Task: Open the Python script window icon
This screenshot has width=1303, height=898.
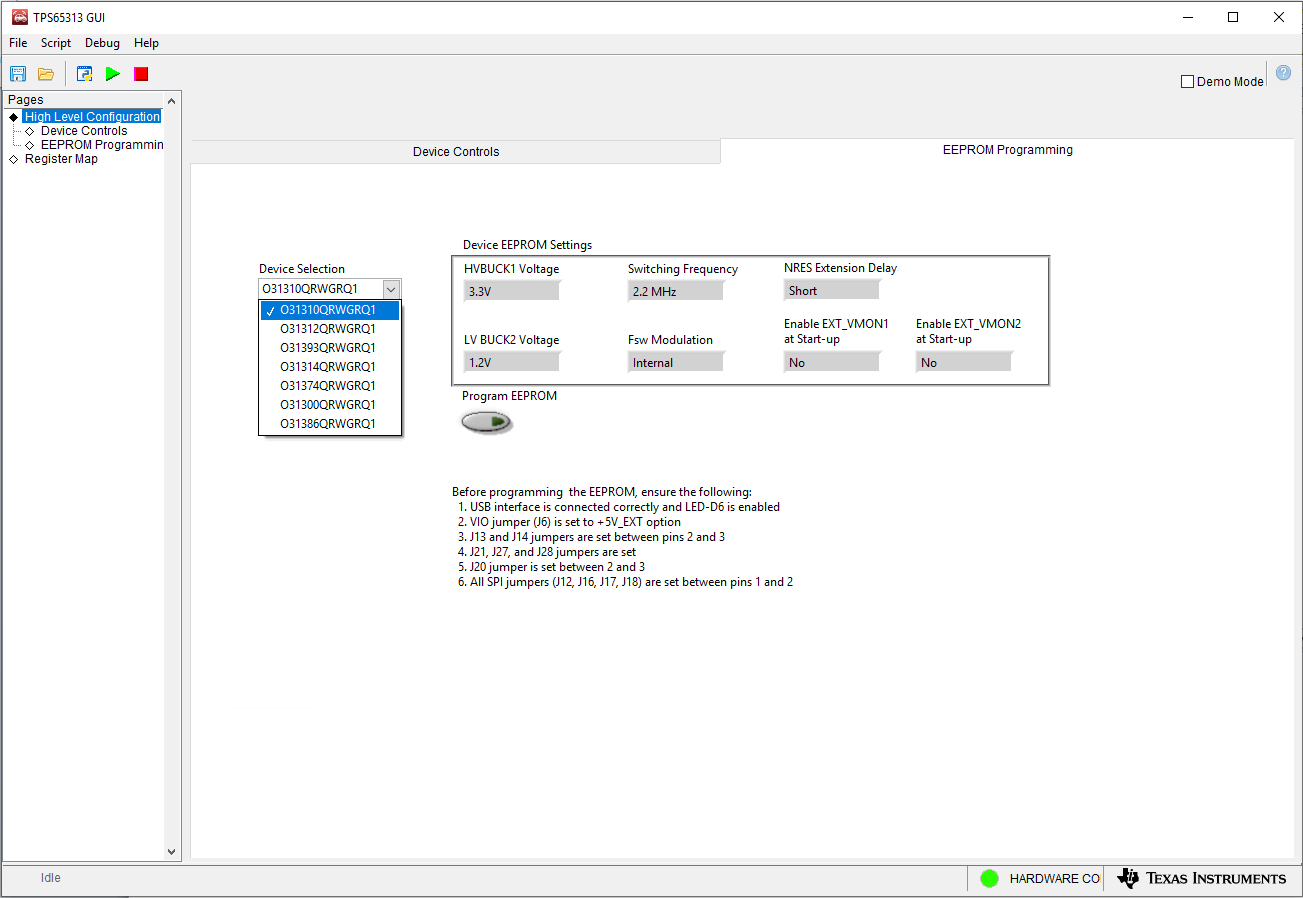Action: 85,74
